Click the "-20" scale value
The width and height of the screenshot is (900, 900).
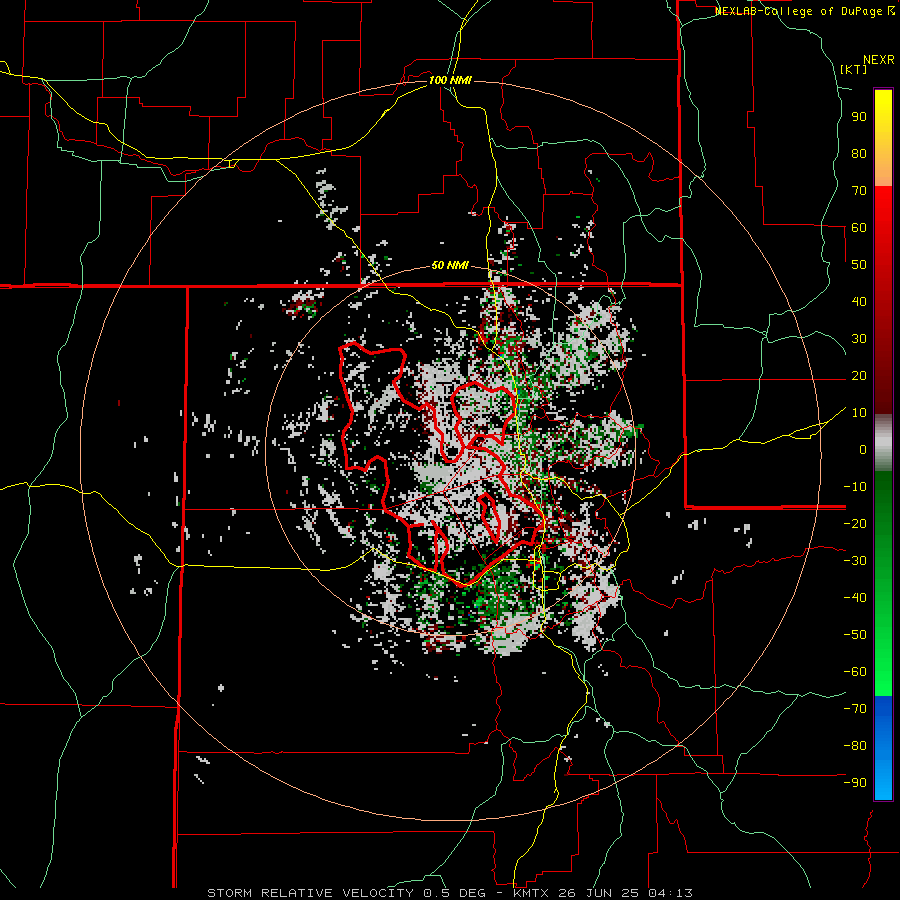855,524
